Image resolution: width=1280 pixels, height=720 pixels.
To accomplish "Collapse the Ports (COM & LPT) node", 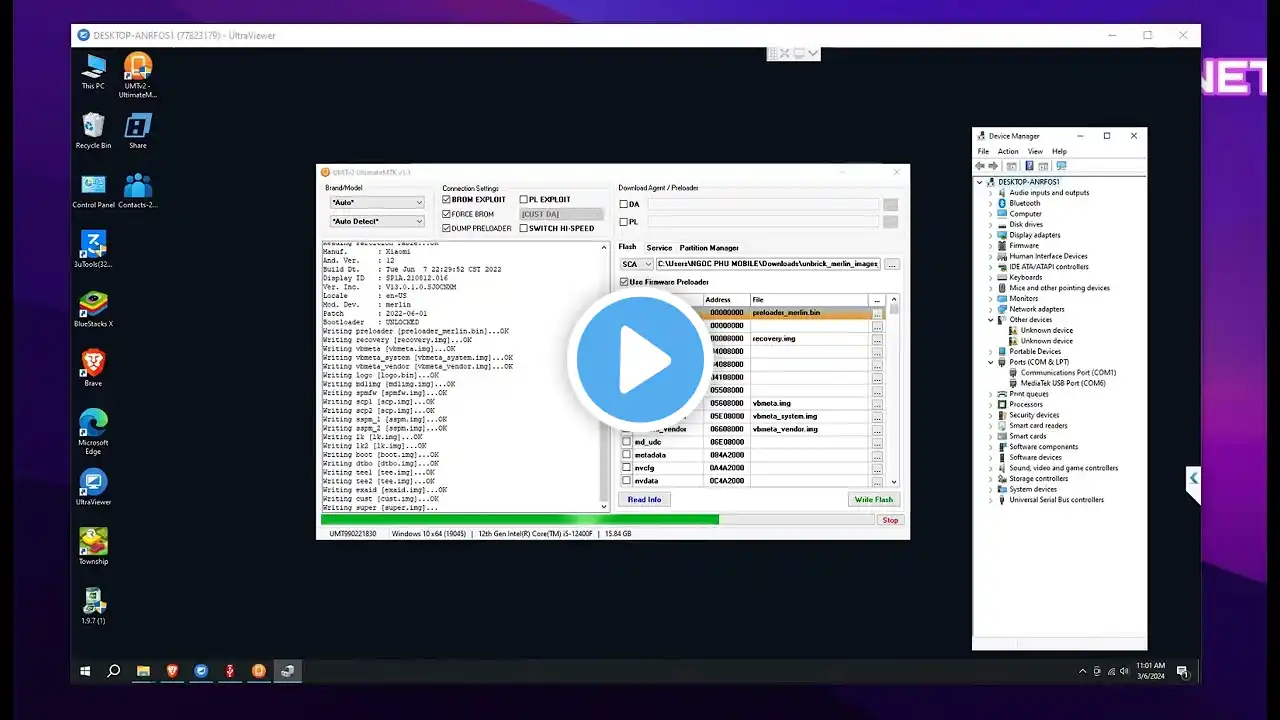I will (x=991, y=362).
